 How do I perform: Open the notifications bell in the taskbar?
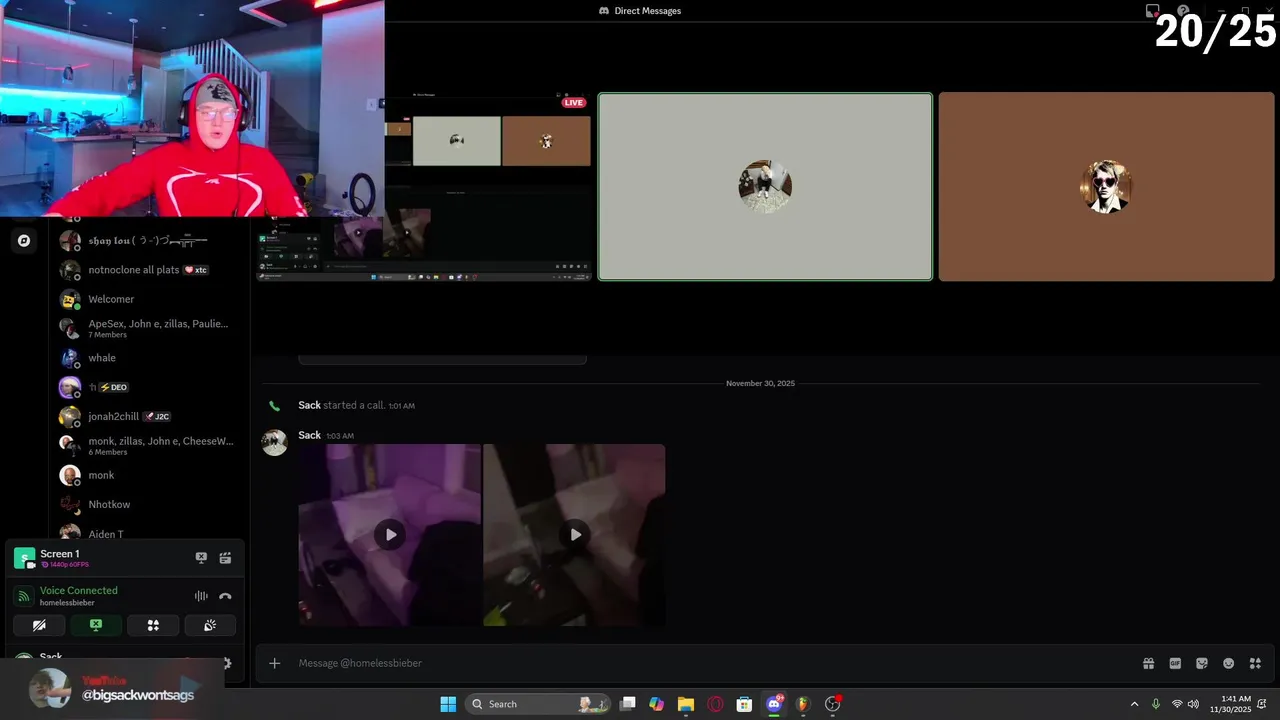click(x=1263, y=704)
